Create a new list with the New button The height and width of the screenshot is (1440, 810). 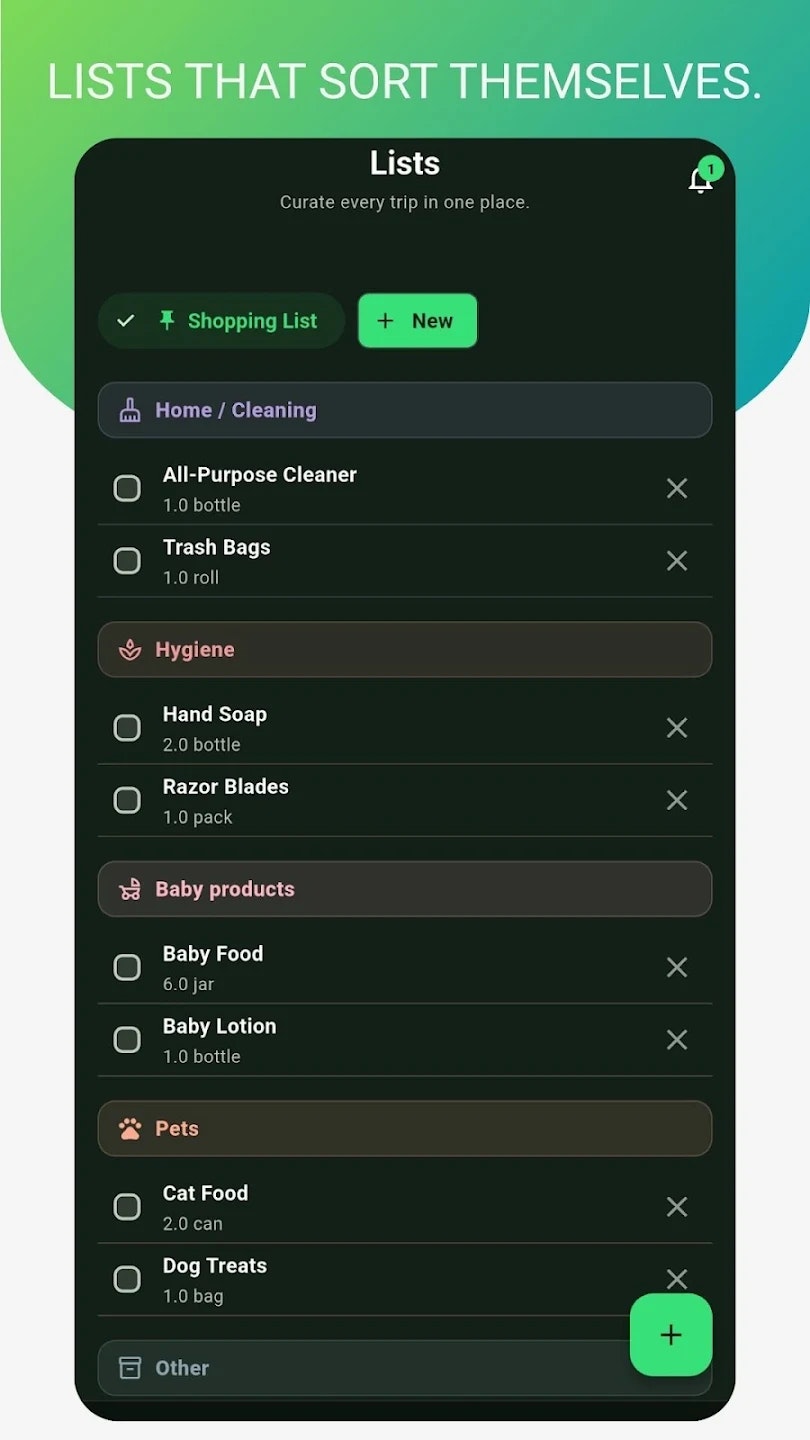[417, 320]
